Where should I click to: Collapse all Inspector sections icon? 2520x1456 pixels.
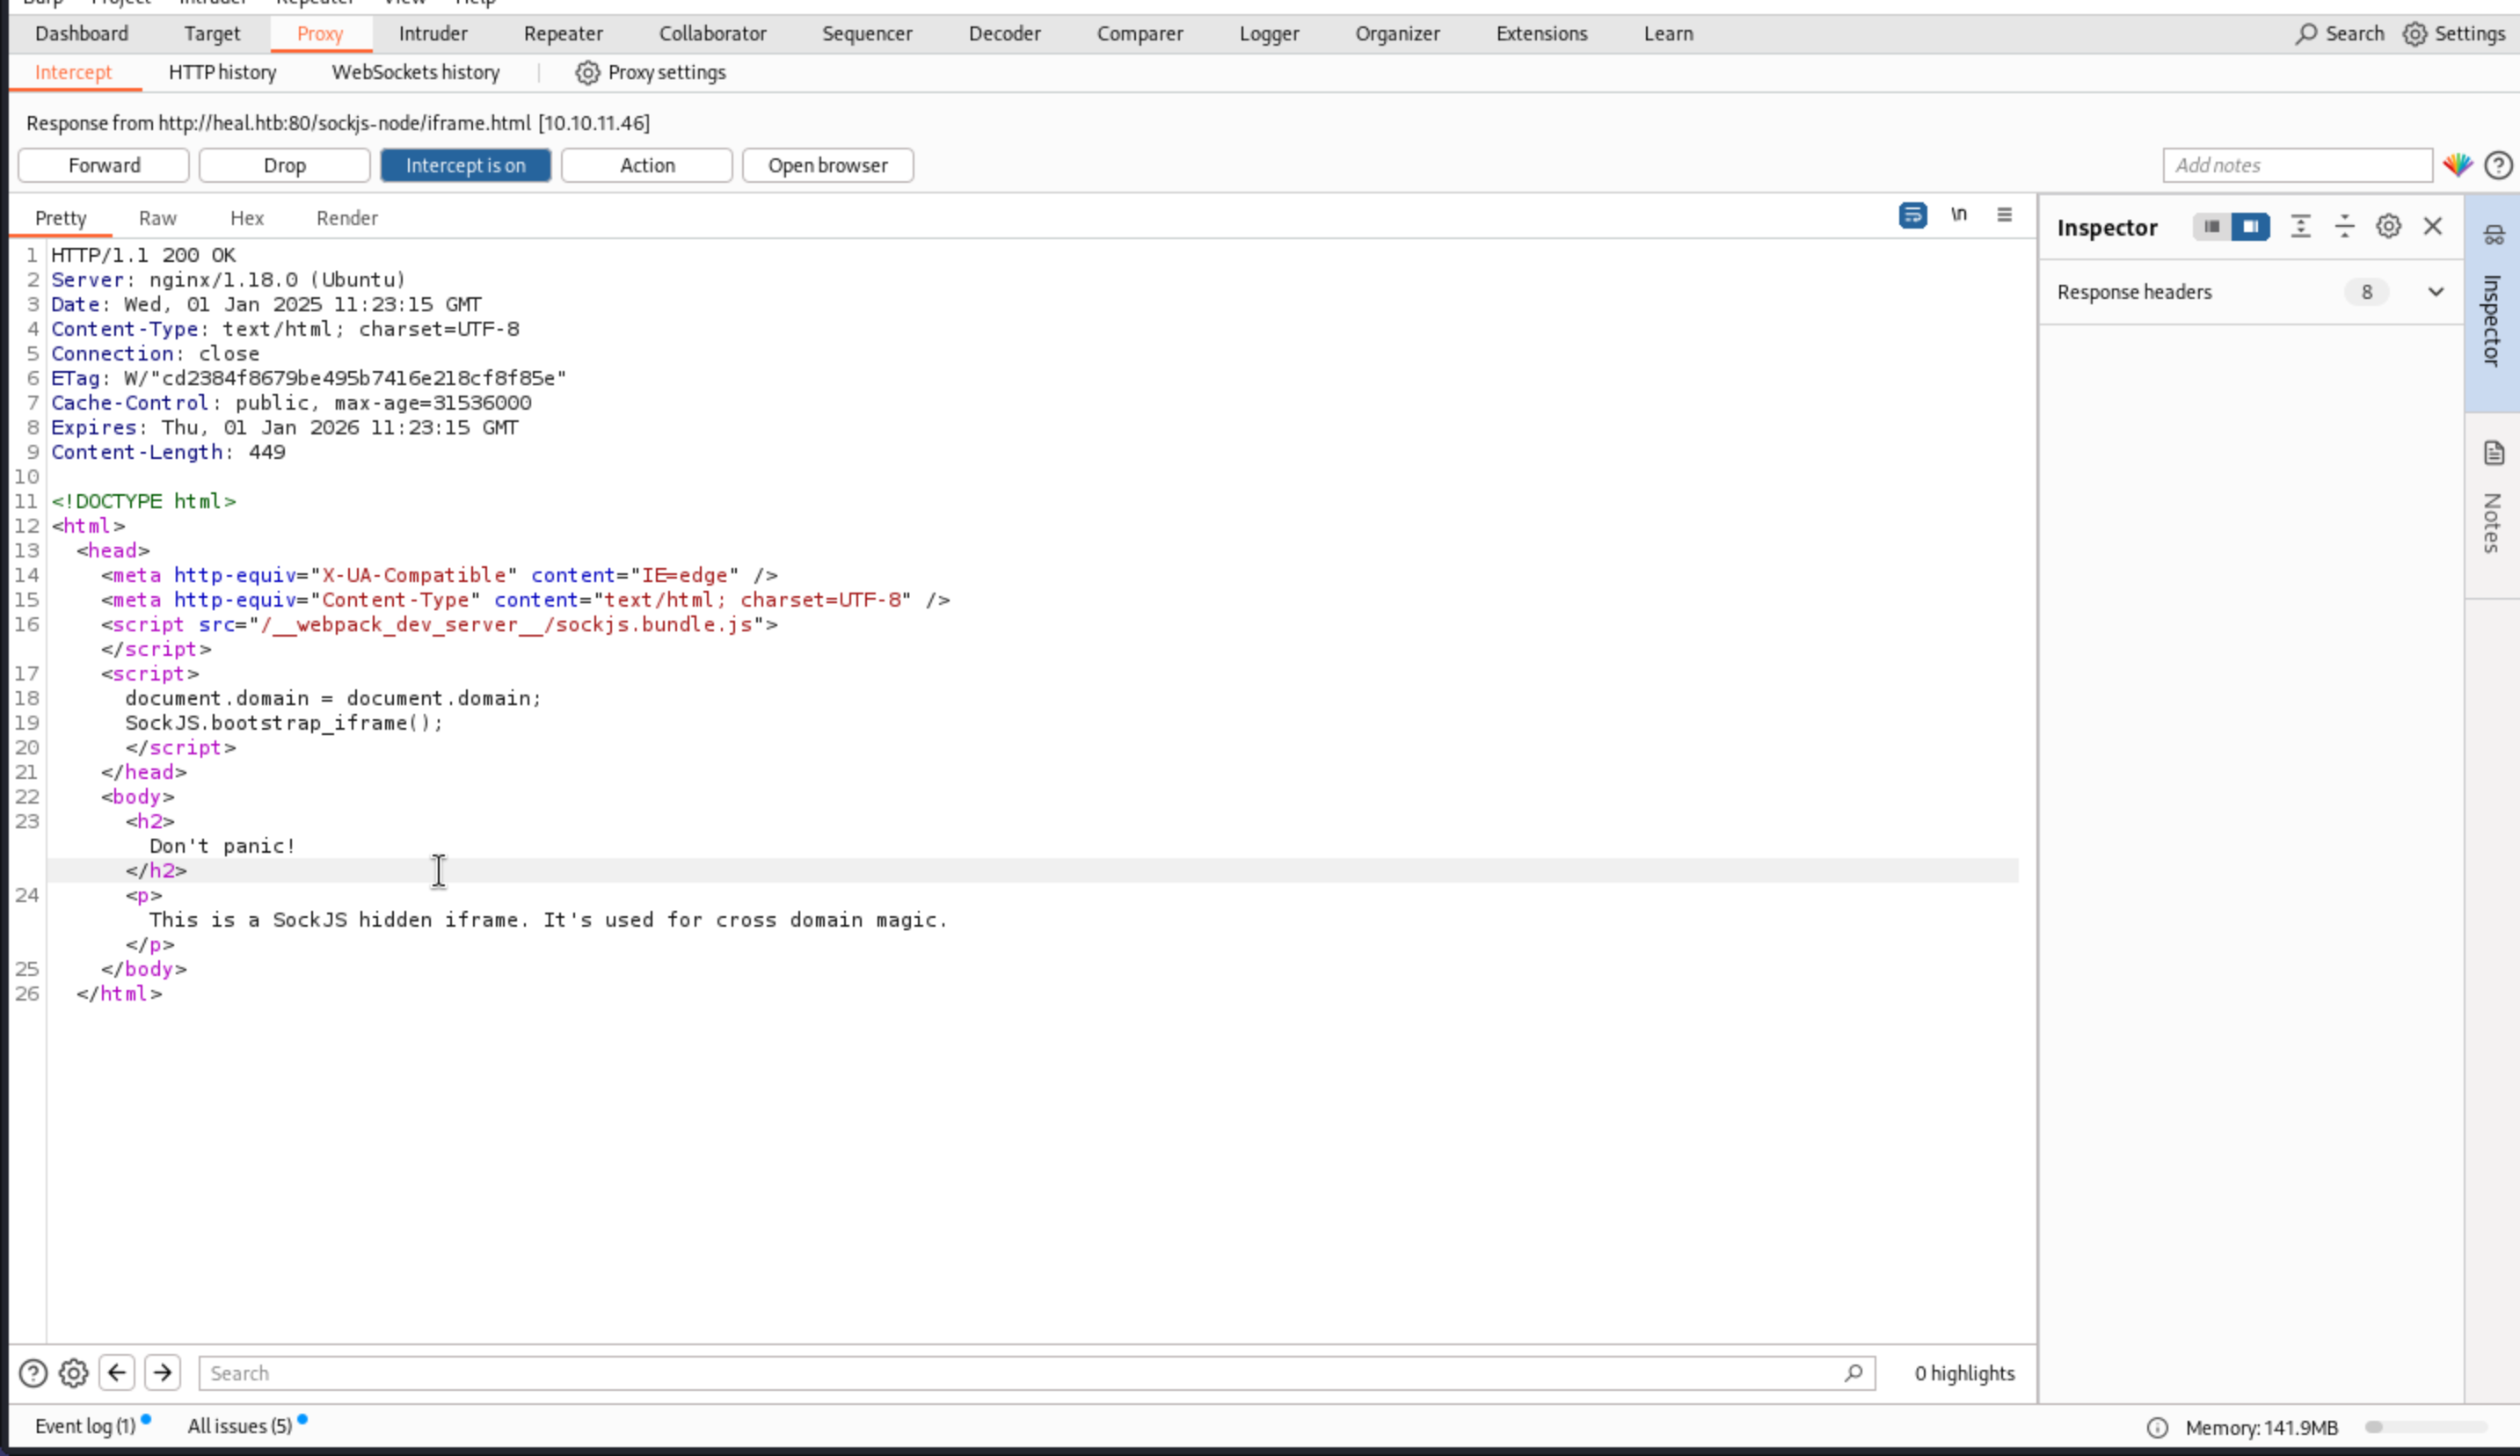pos(2344,227)
